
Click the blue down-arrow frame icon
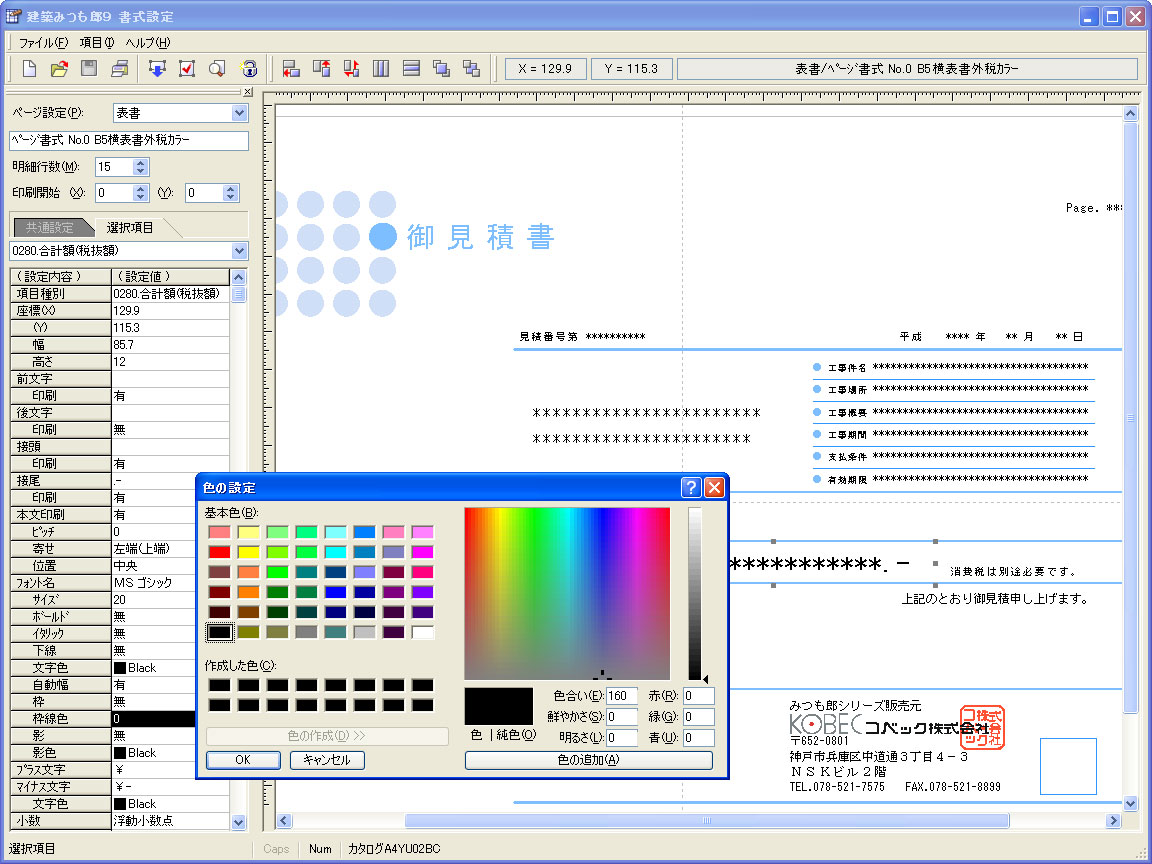[x=157, y=69]
